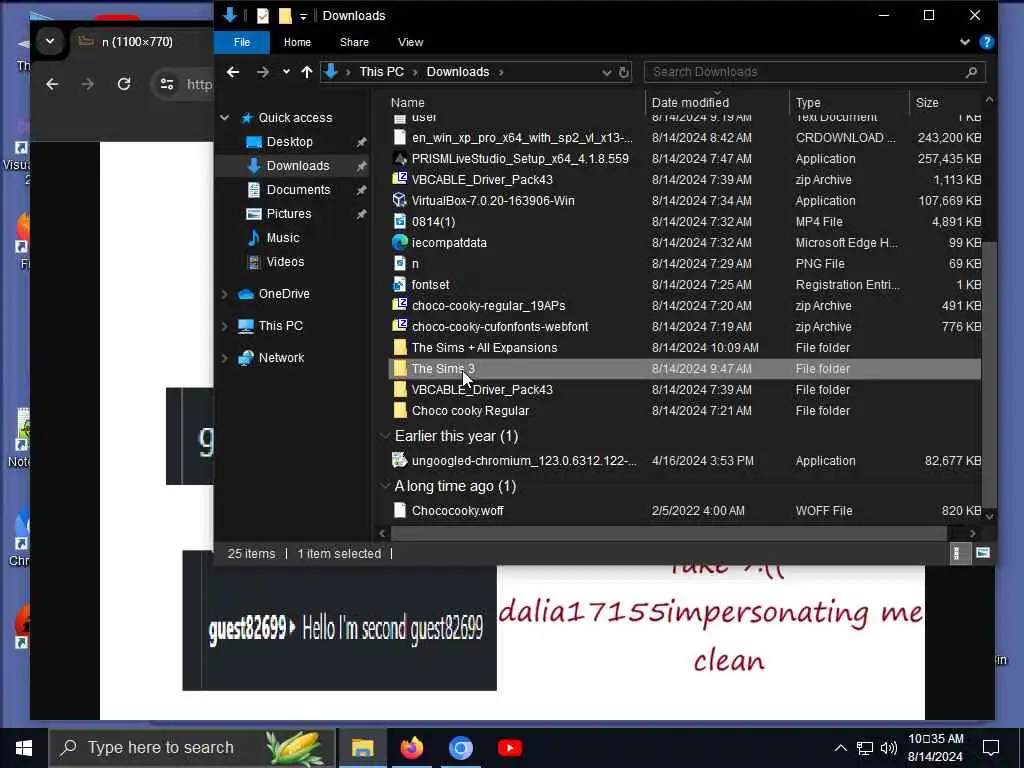Open the VirtualBox-7.0.20 installer file icon

pyautogui.click(x=400, y=200)
